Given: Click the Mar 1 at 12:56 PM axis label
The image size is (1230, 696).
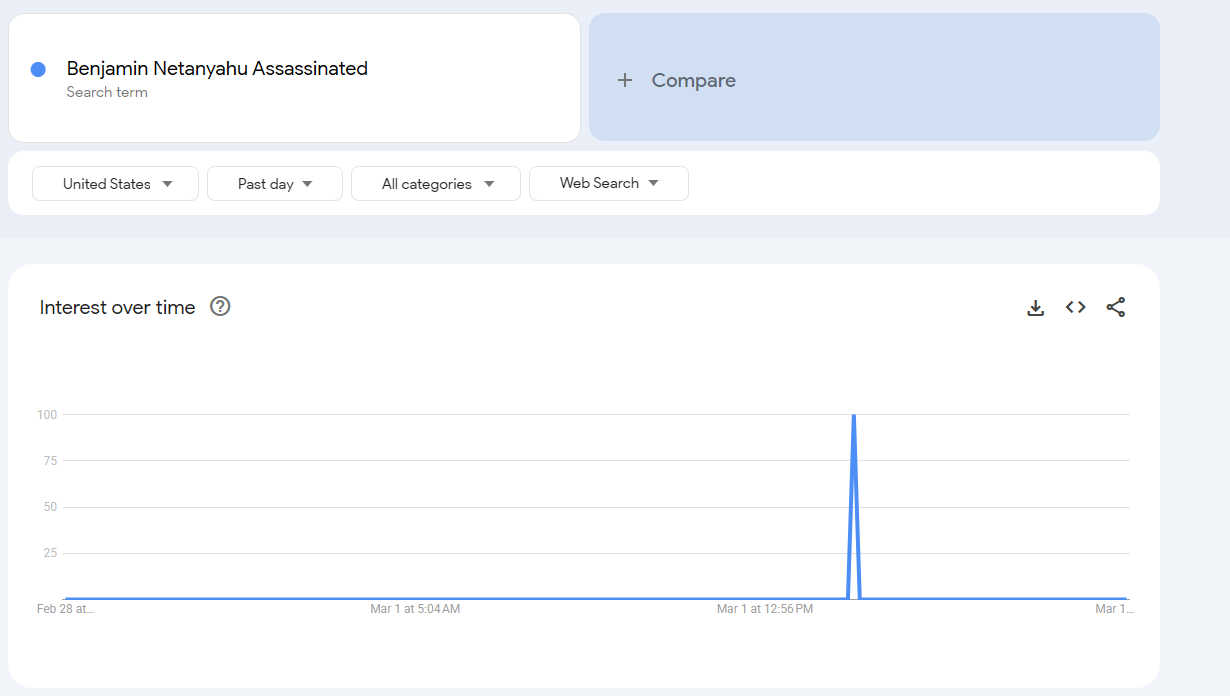Looking at the screenshot, I should [x=765, y=608].
